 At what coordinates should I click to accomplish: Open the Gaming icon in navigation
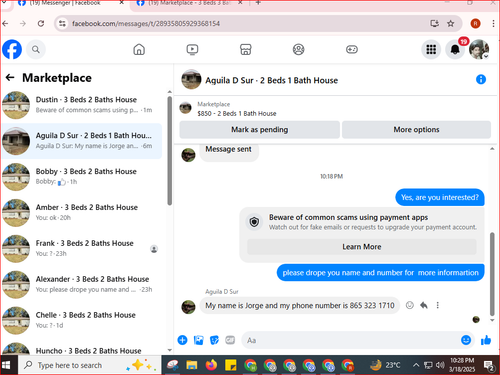tap(352, 49)
